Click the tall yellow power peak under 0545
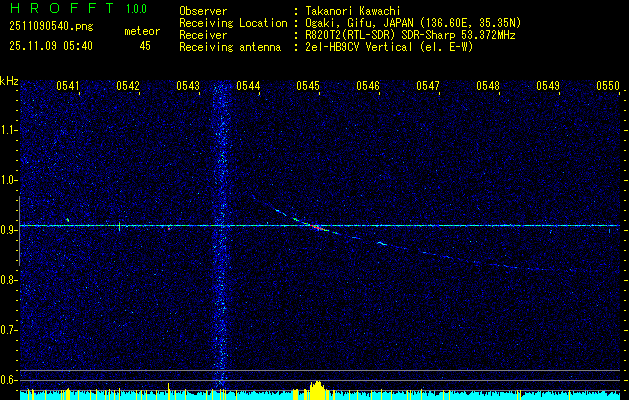This screenshot has height=400, width=629. pyautogui.click(x=317, y=390)
